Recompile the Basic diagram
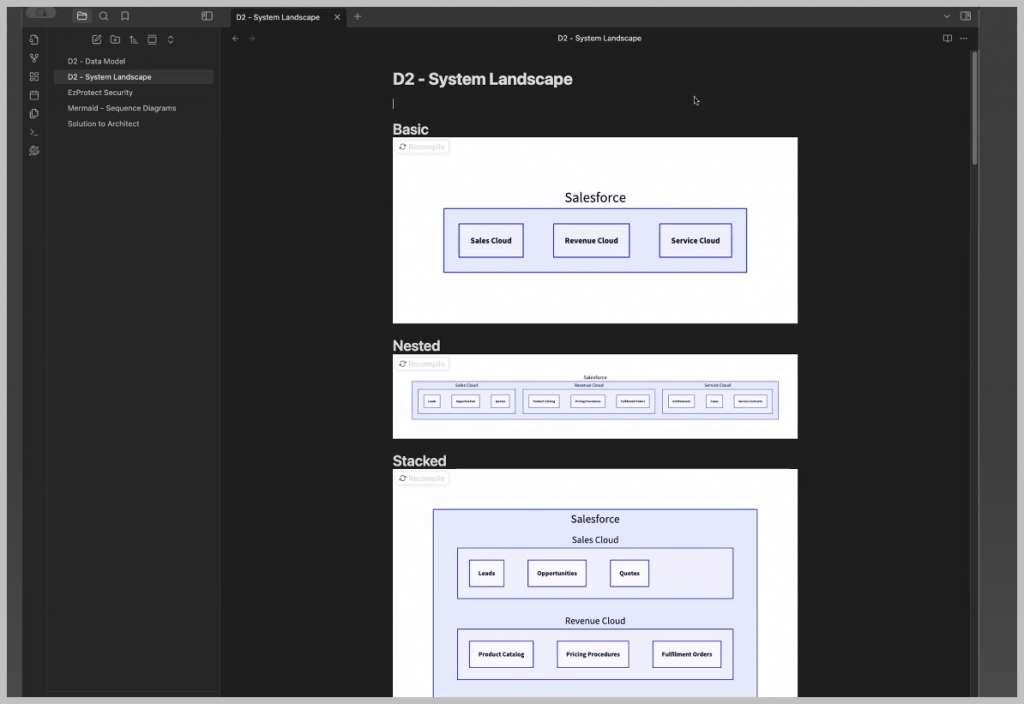The width and height of the screenshot is (1024, 704). click(x=422, y=147)
